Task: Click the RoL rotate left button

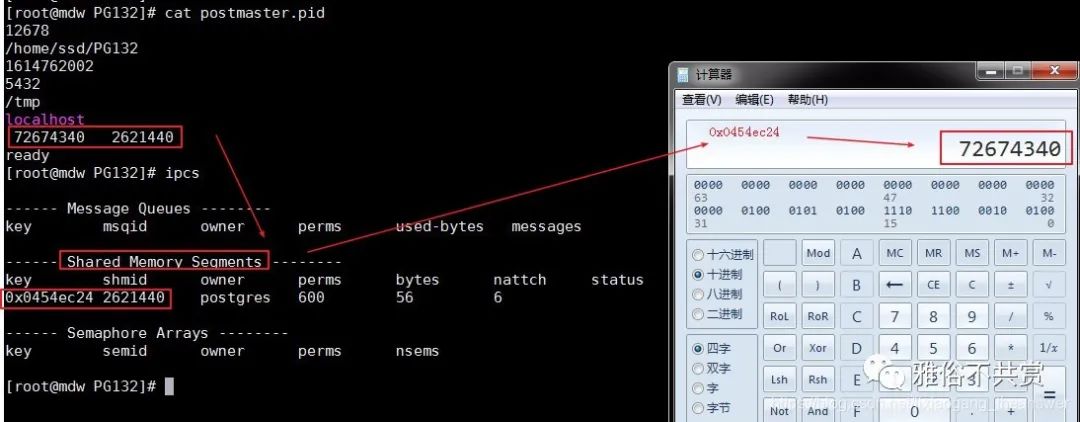Action: tap(779, 317)
